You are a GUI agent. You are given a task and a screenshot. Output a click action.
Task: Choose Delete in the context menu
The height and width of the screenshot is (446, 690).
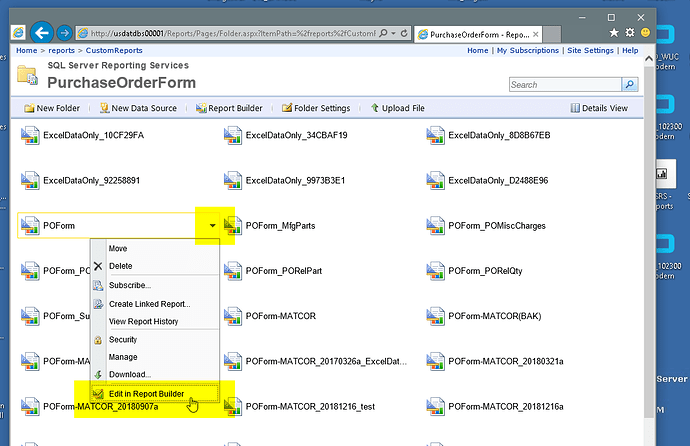(154, 266)
